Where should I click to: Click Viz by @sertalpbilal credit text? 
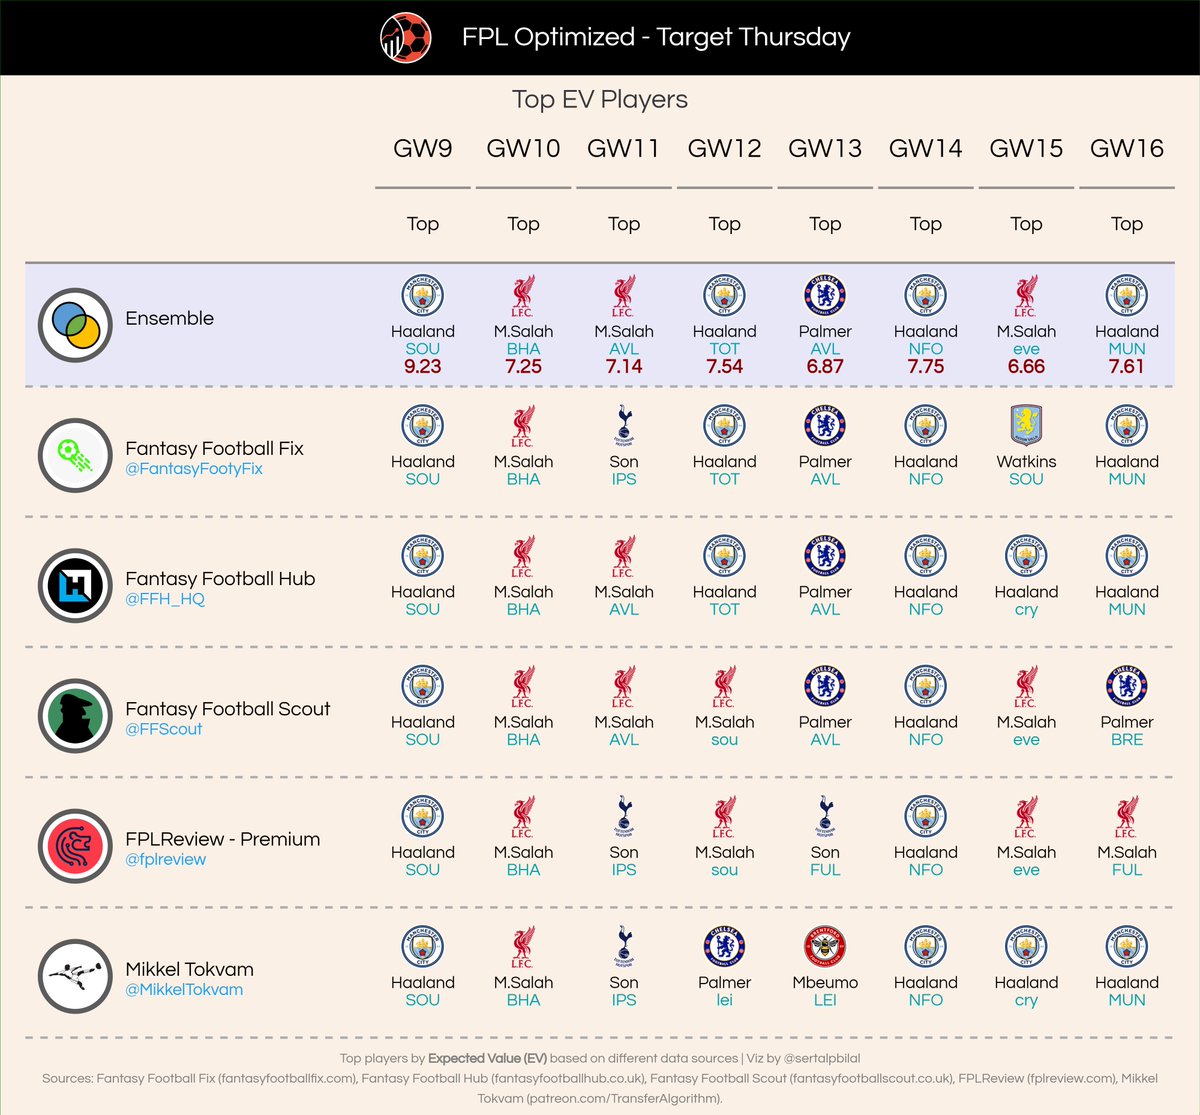pos(803,1058)
